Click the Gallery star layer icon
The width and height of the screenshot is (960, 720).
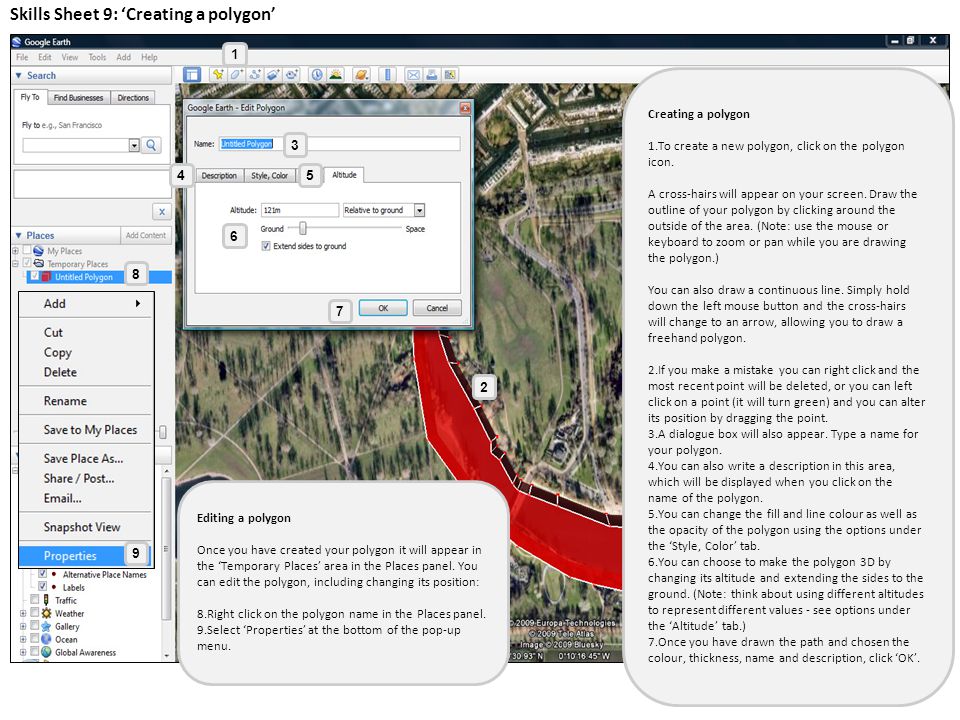(46, 626)
